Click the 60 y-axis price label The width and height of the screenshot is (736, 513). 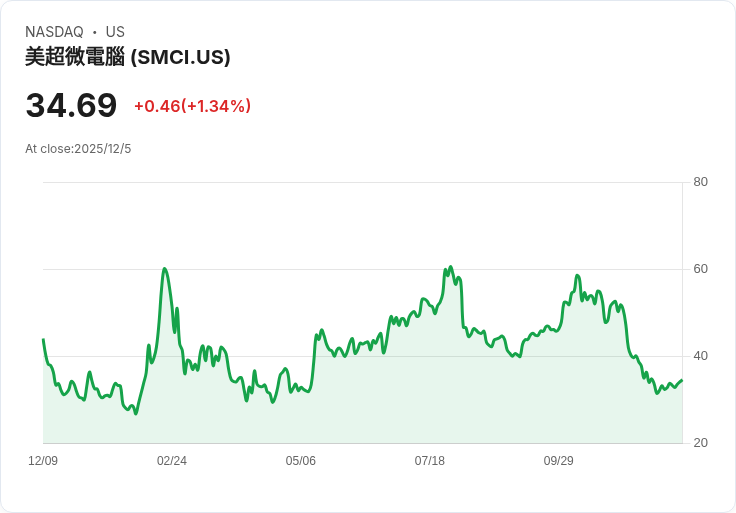[x=700, y=269]
